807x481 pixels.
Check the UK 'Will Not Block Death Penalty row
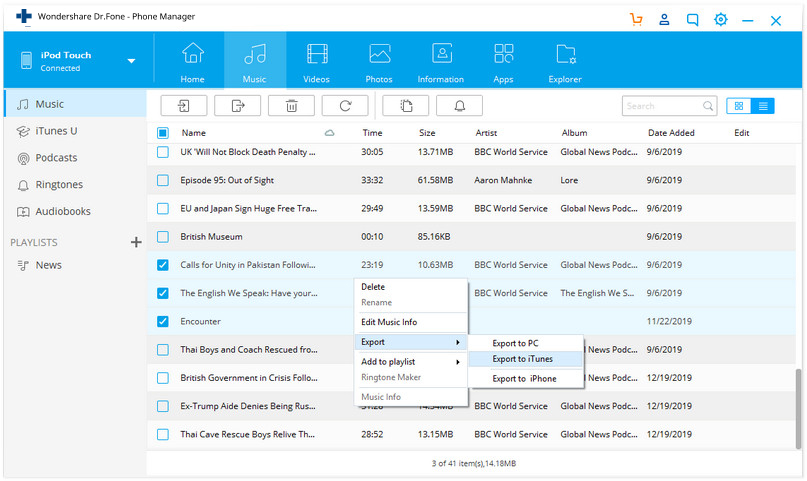tap(163, 152)
